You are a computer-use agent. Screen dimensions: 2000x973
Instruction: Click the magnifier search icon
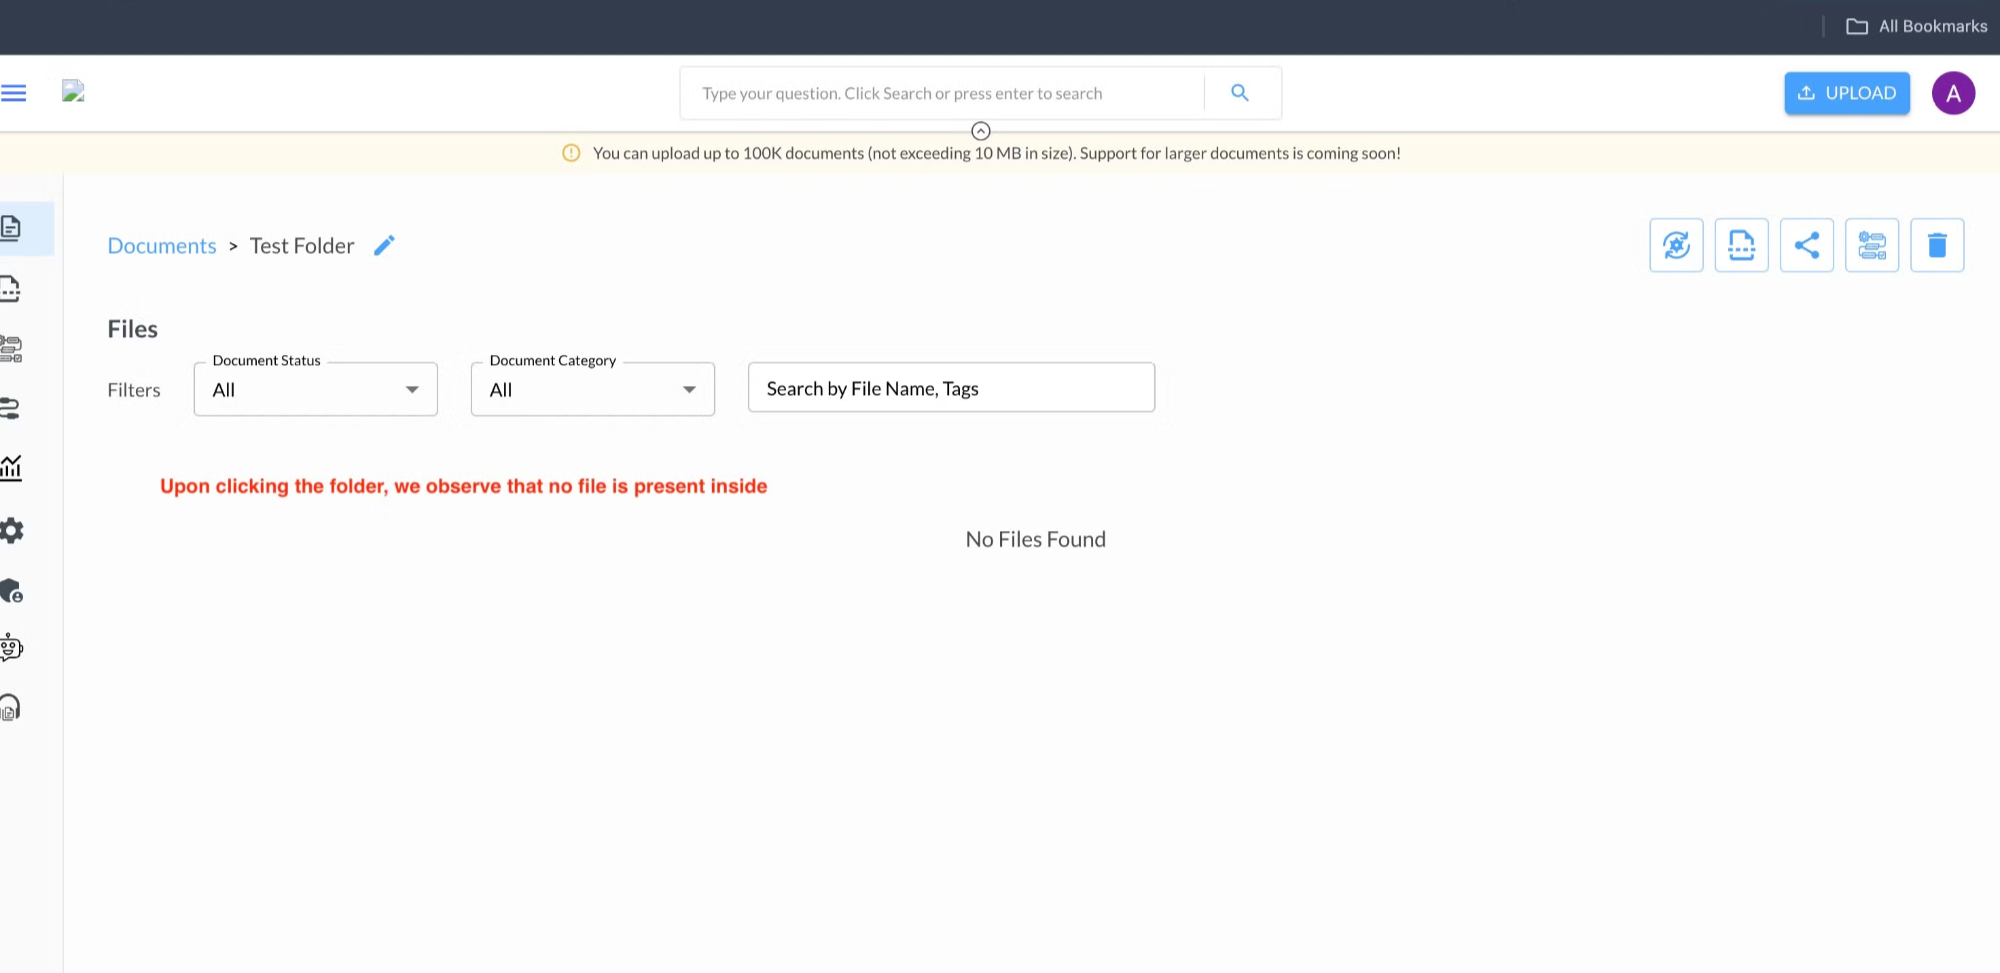pos(1240,93)
